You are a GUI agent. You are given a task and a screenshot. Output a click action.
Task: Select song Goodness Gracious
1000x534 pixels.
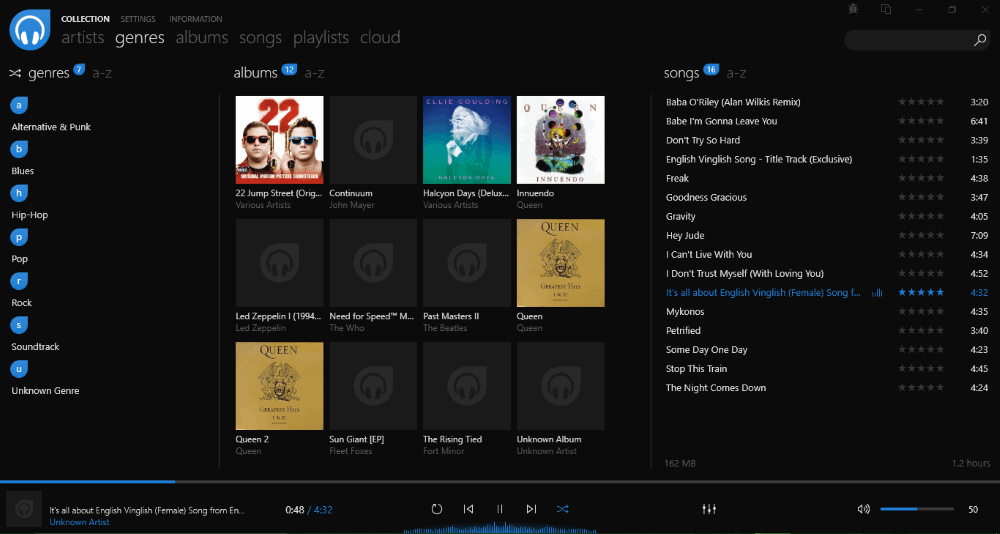[x=706, y=198]
